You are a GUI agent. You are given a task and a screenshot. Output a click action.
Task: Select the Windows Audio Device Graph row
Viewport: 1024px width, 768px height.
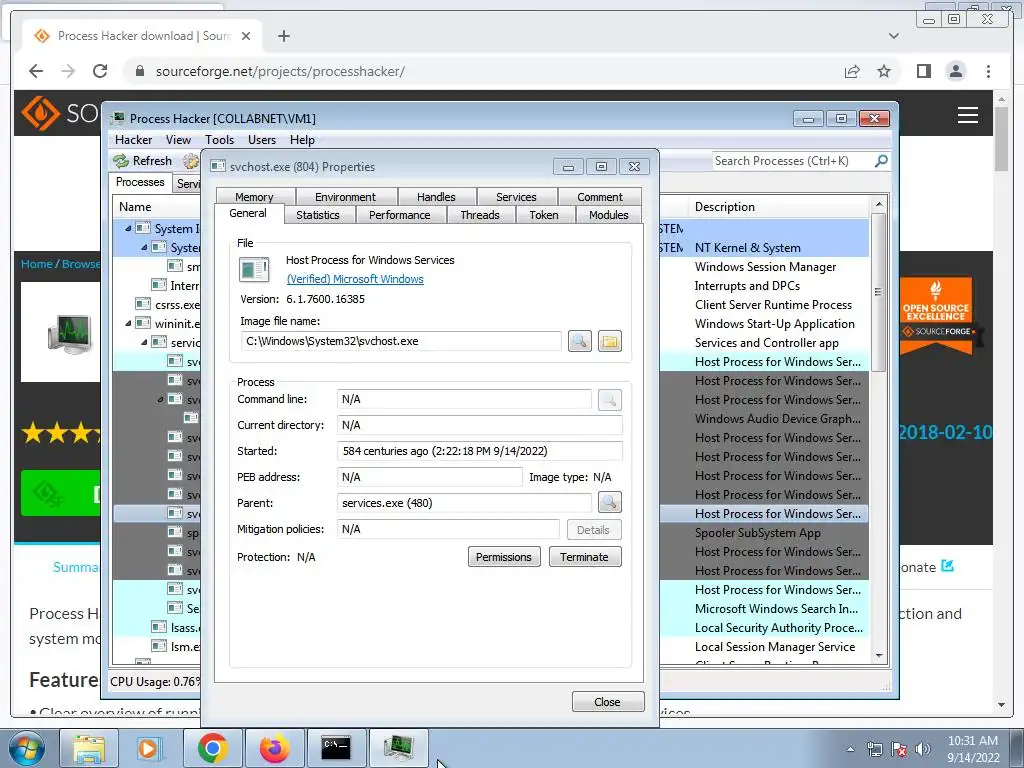(x=778, y=419)
